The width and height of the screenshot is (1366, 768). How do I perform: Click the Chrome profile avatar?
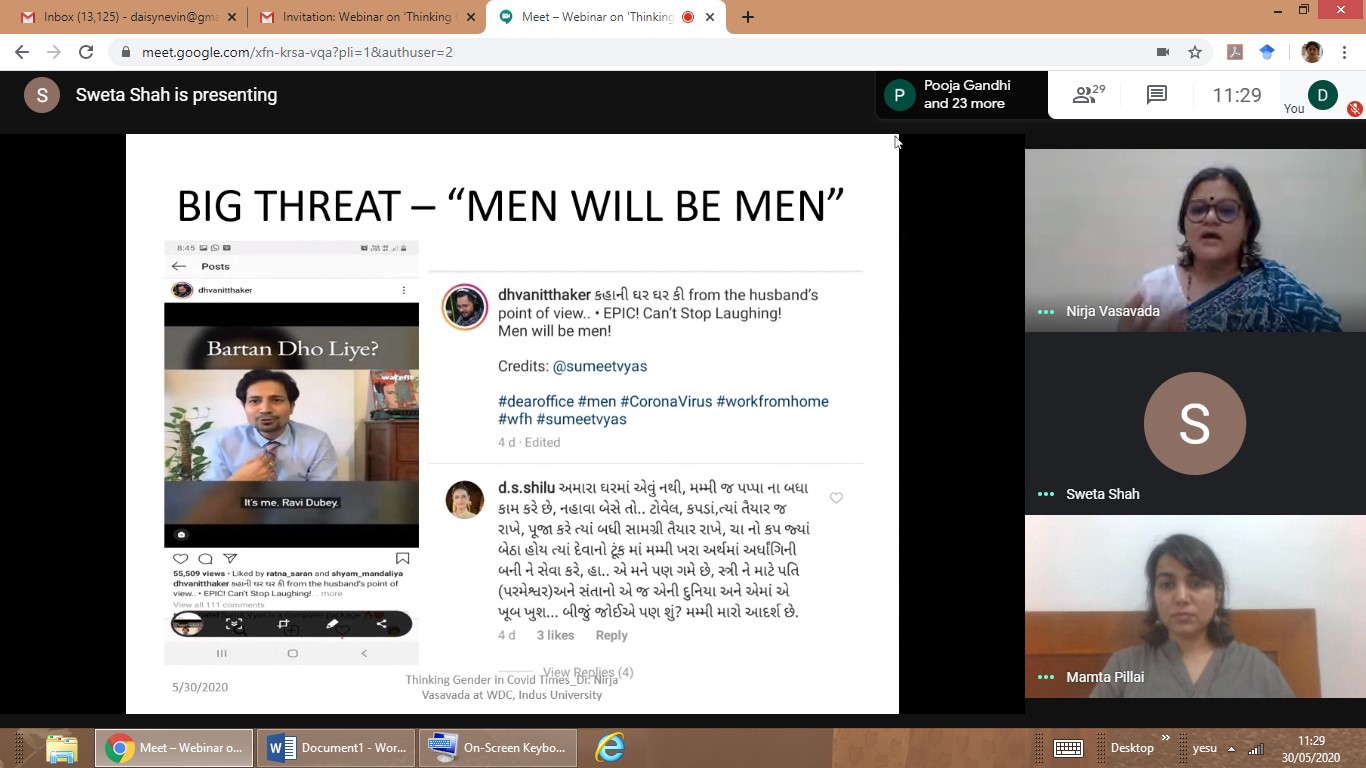(x=1312, y=52)
